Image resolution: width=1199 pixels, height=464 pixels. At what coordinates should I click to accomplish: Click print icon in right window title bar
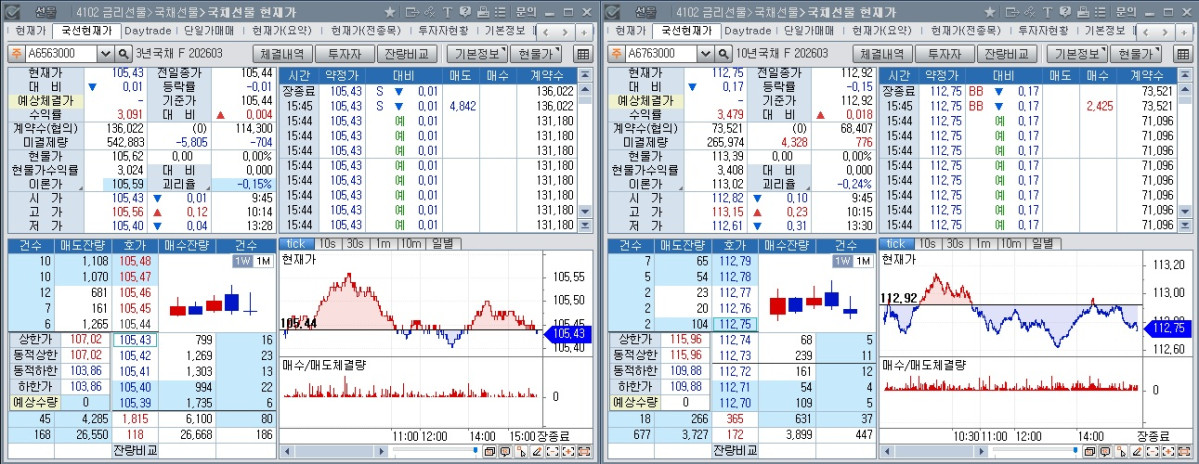(1081, 12)
